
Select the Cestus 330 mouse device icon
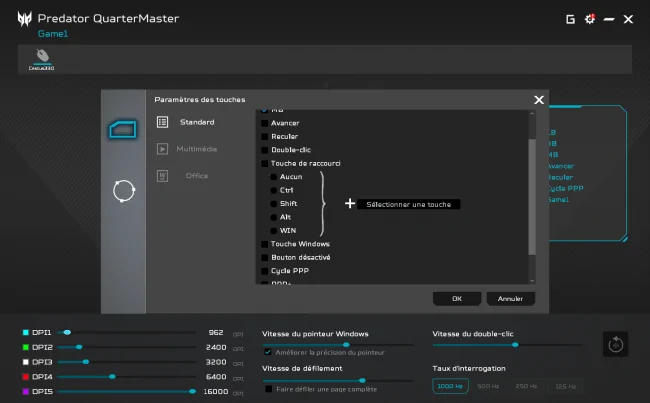coord(41,59)
